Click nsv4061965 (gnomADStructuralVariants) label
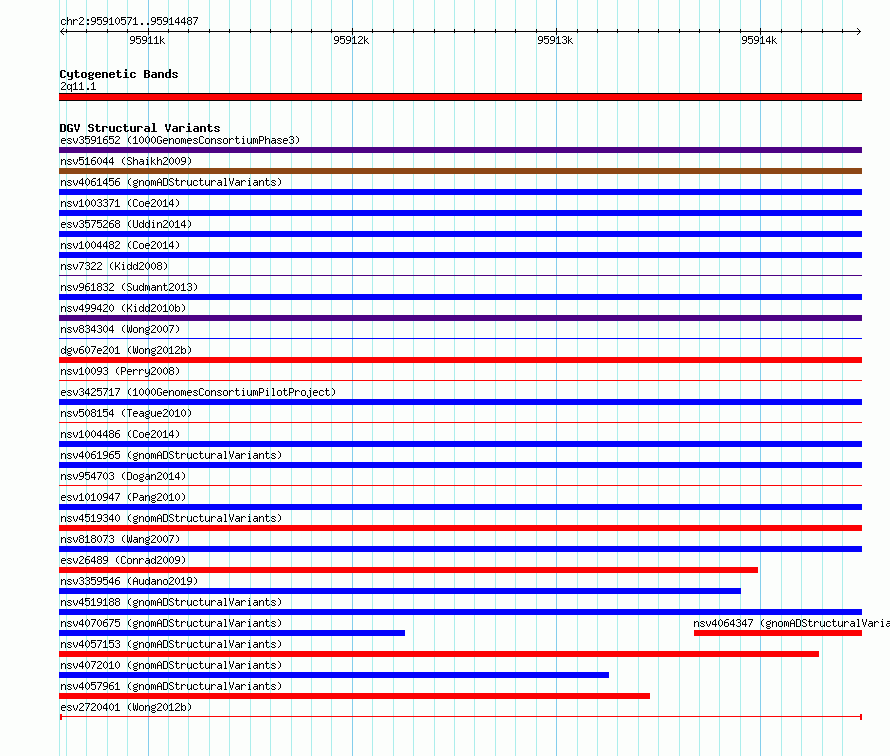 click(171, 455)
